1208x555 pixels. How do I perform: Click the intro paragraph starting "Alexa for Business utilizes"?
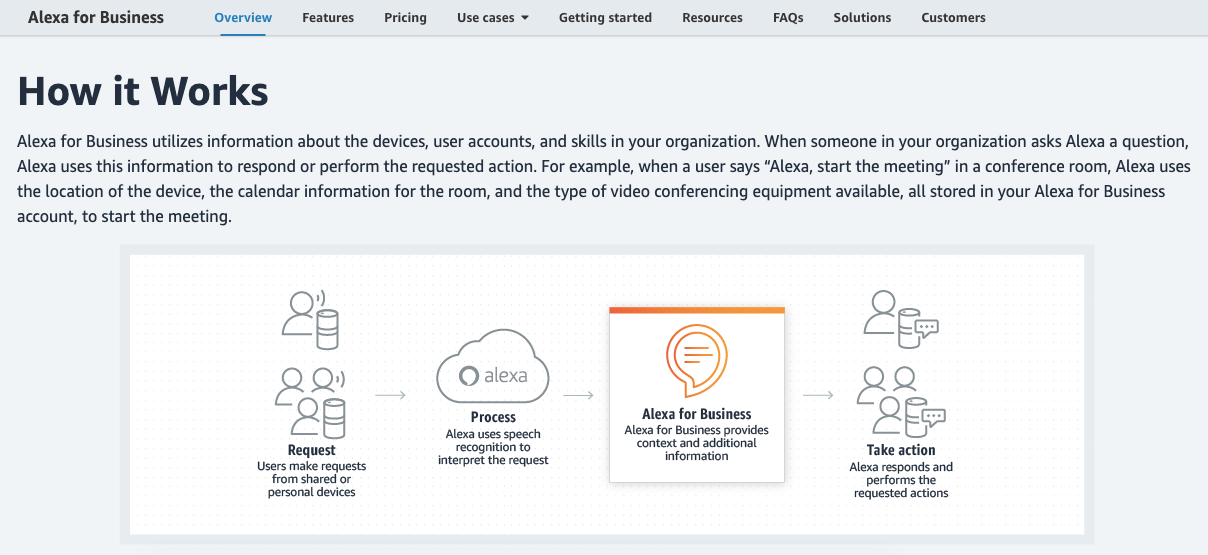[x=604, y=178]
